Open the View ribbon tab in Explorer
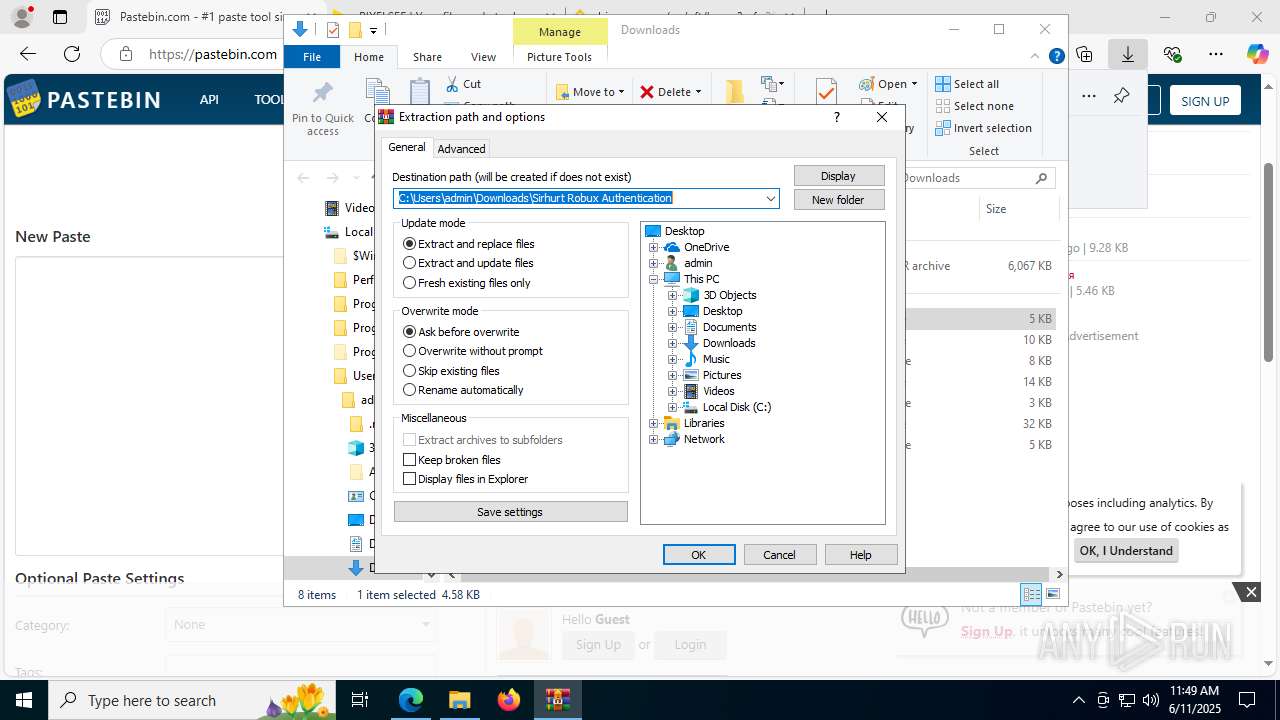Viewport: 1280px width, 720px height. 483,57
